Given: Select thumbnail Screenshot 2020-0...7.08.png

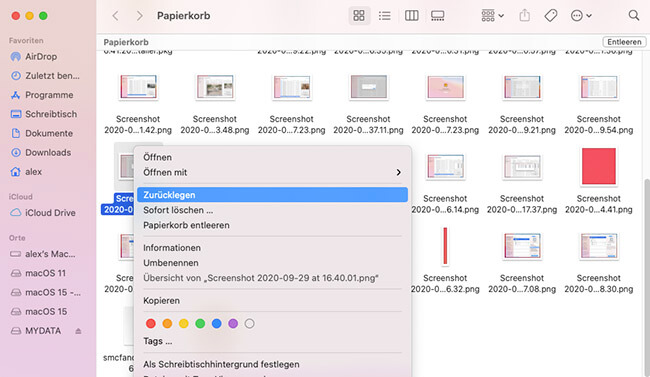Looking at the screenshot, I should pyautogui.click(x=522, y=246).
